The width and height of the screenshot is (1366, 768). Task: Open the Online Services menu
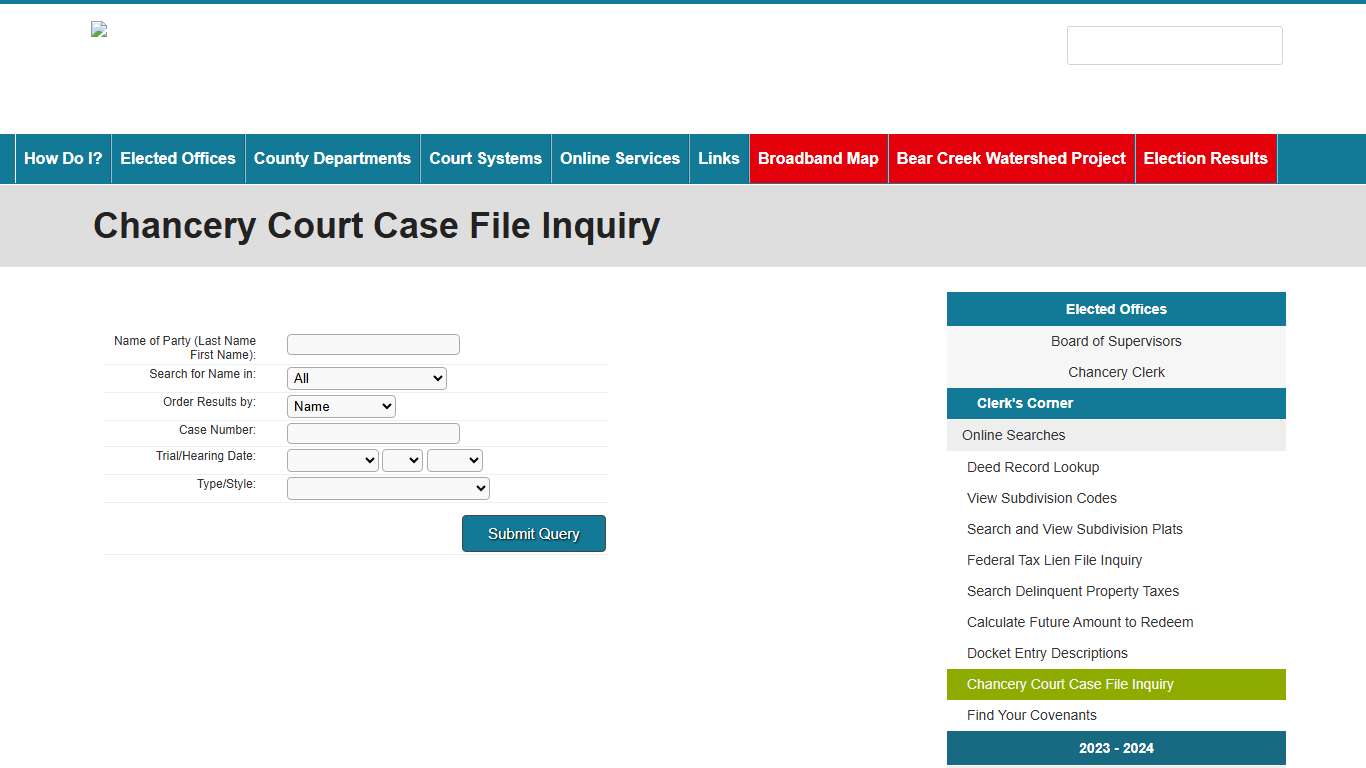coord(619,158)
